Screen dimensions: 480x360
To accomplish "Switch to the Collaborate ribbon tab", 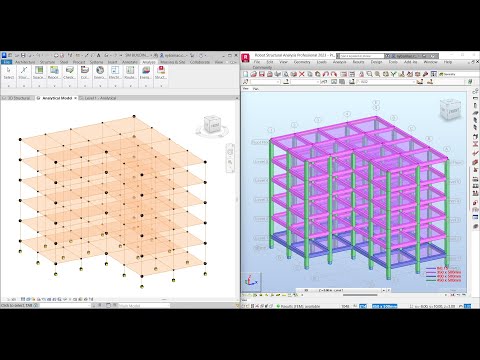I will [x=200, y=62].
